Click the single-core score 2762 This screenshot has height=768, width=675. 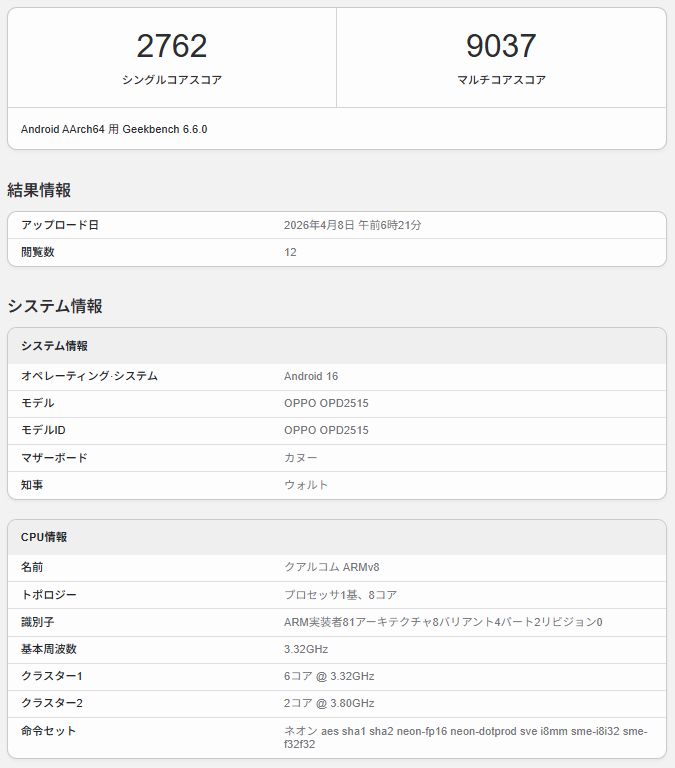pos(171,46)
